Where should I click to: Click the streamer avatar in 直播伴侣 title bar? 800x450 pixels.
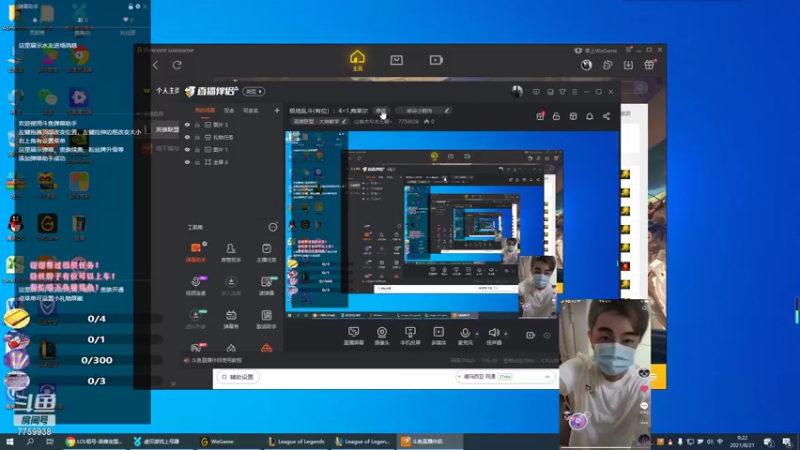pyautogui.click(x=517, y=91)
